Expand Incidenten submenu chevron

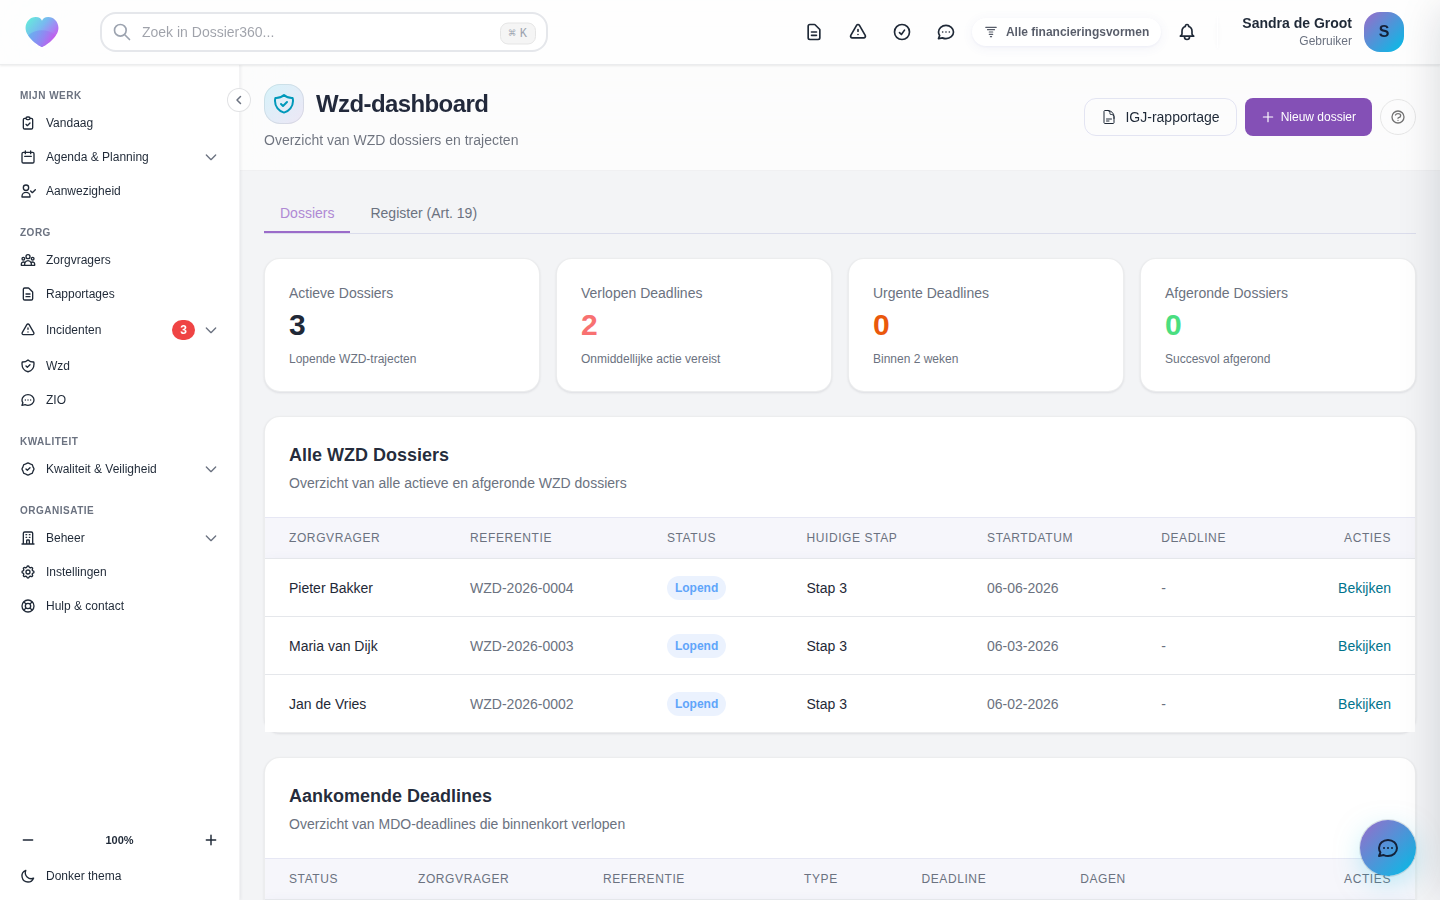point(211,330)
